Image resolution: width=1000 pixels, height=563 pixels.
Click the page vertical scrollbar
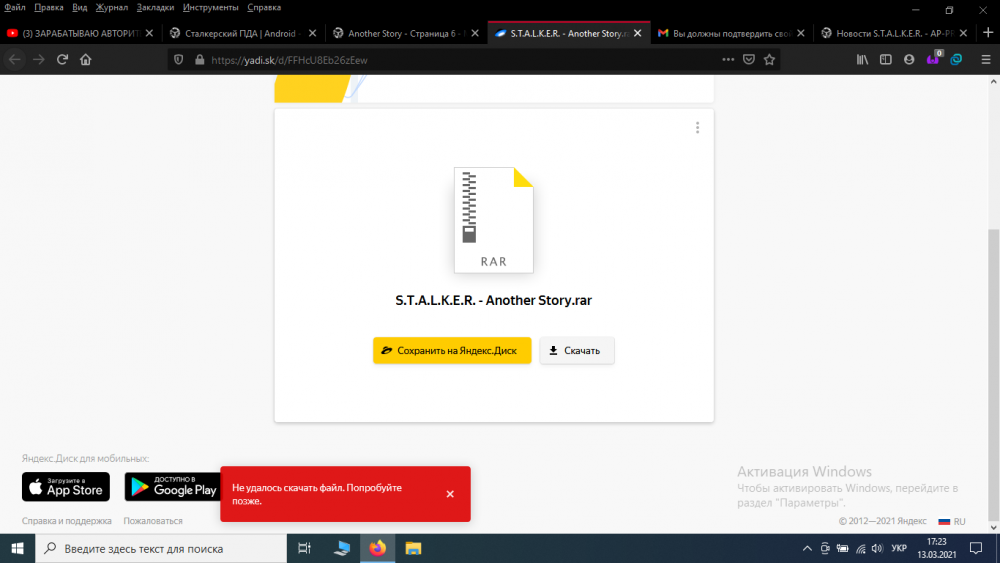994,375
